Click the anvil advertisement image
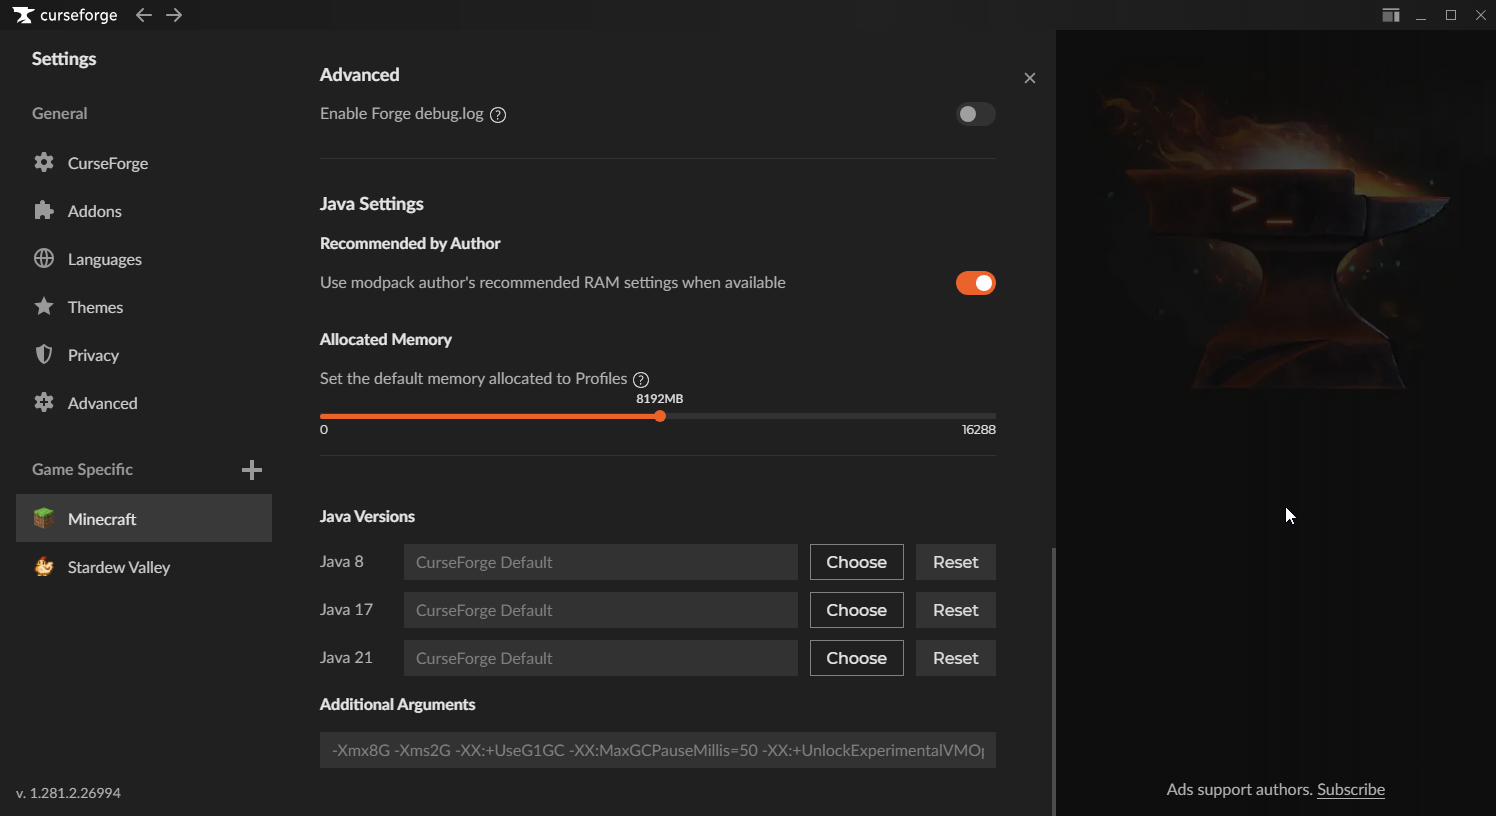This screenshot has width=1496, height=816. (1276, 235)
